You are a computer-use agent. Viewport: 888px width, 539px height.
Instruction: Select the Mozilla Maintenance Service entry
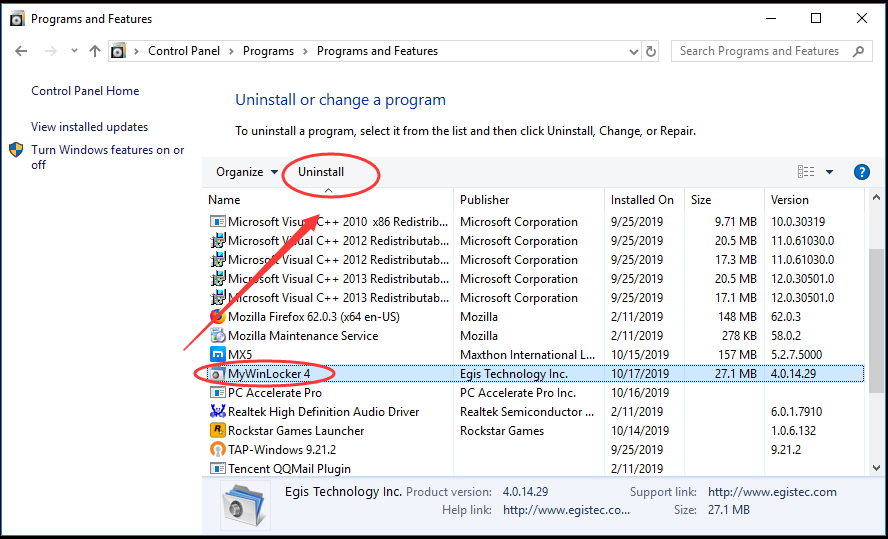(x=303, y=336)
